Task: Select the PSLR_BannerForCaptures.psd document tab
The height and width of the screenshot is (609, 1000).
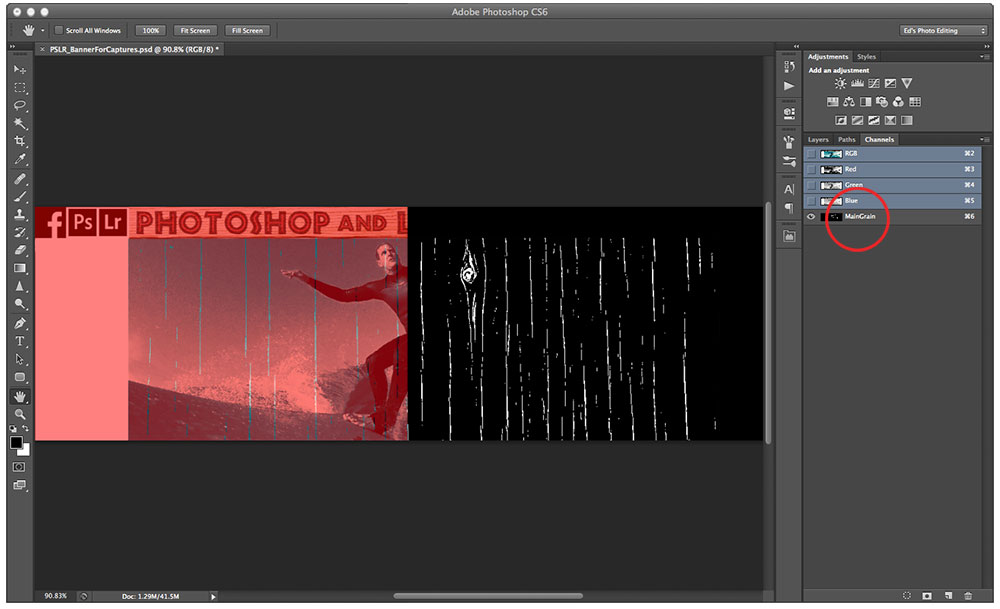Action: point(131,49)
